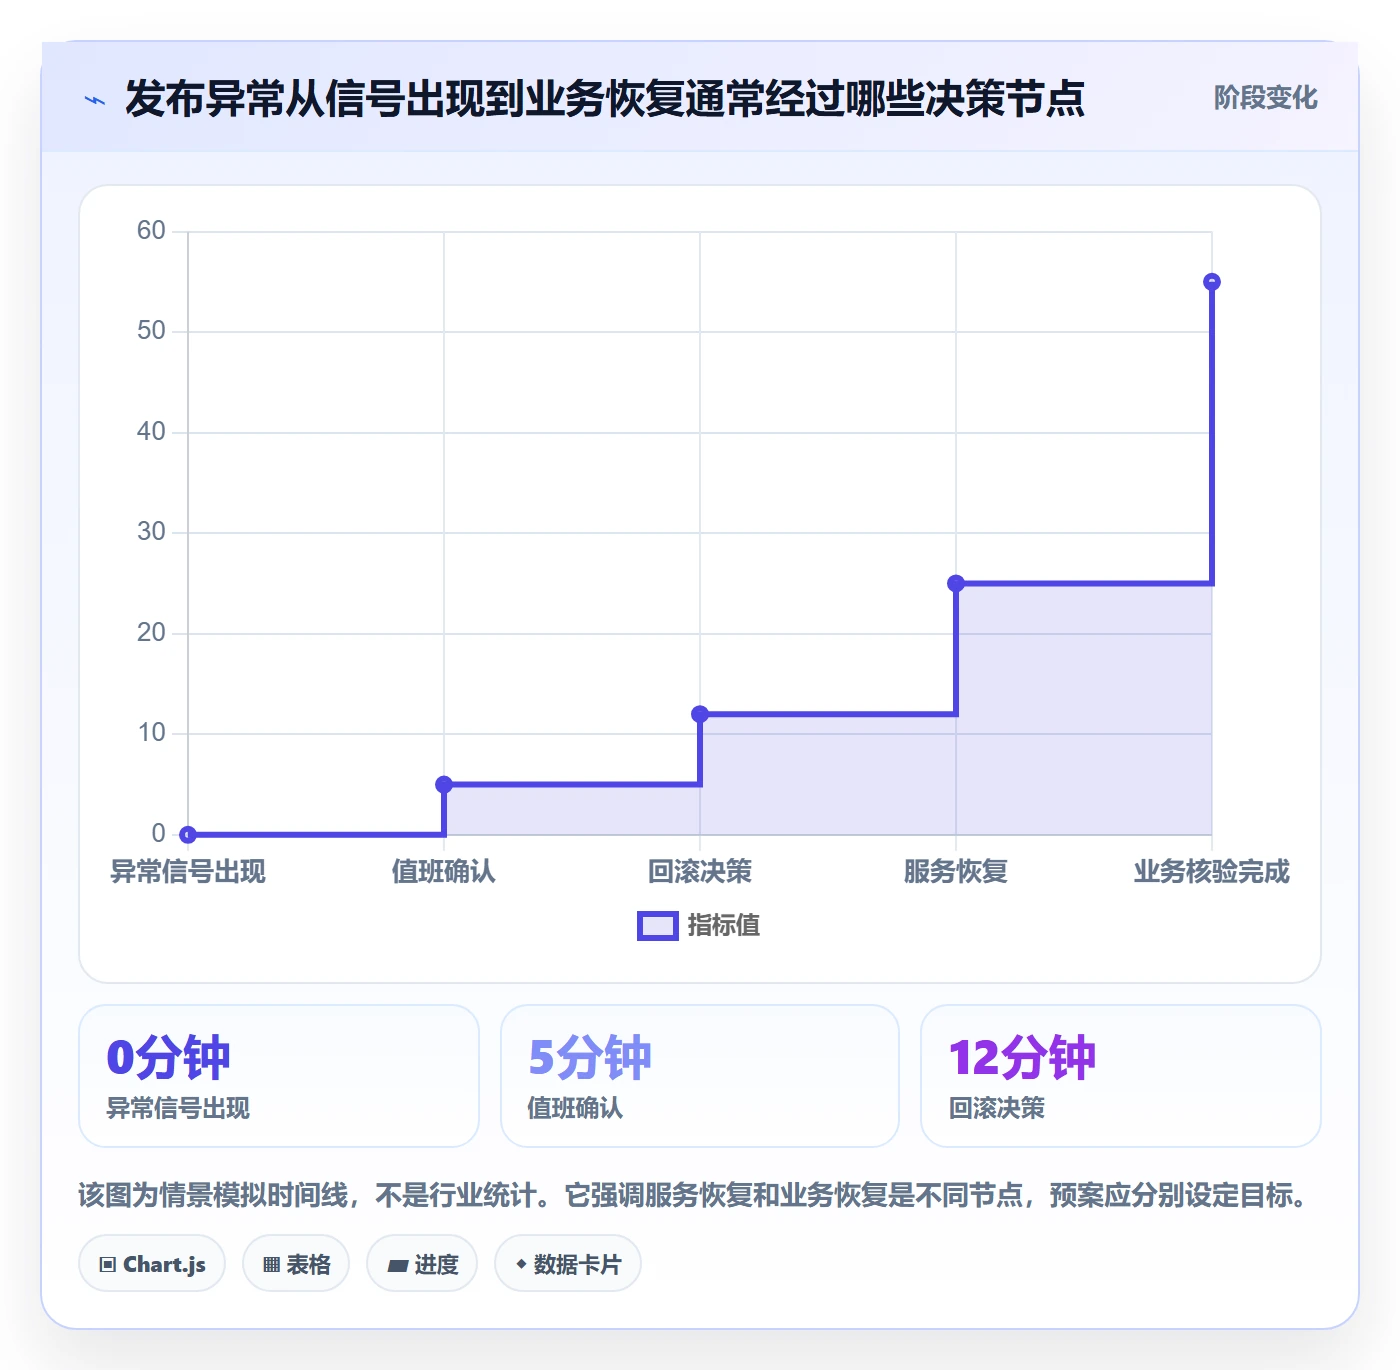
Task: Click the data point at 值班确认
Action: 444,784
